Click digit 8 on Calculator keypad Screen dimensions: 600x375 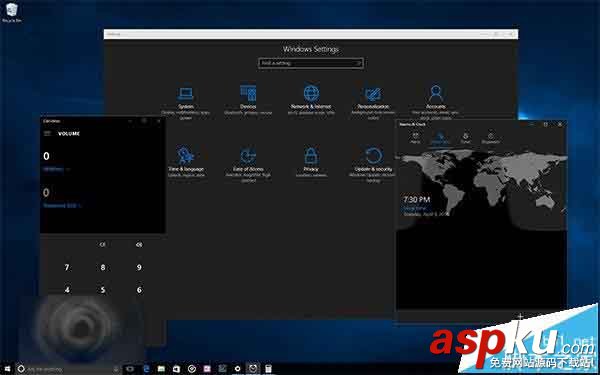click(103, 267)
